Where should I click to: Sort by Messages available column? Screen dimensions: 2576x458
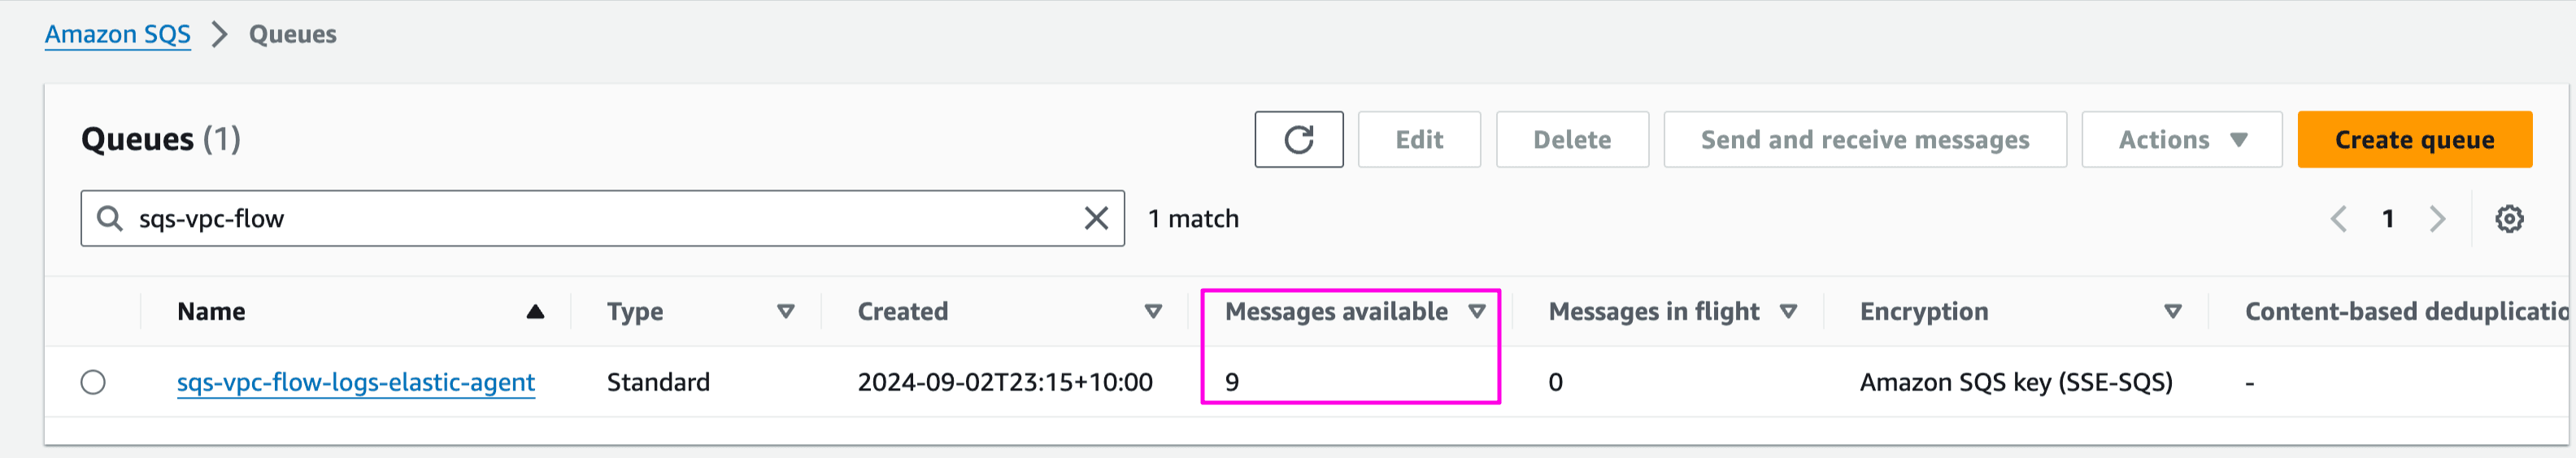point(1476,312)
